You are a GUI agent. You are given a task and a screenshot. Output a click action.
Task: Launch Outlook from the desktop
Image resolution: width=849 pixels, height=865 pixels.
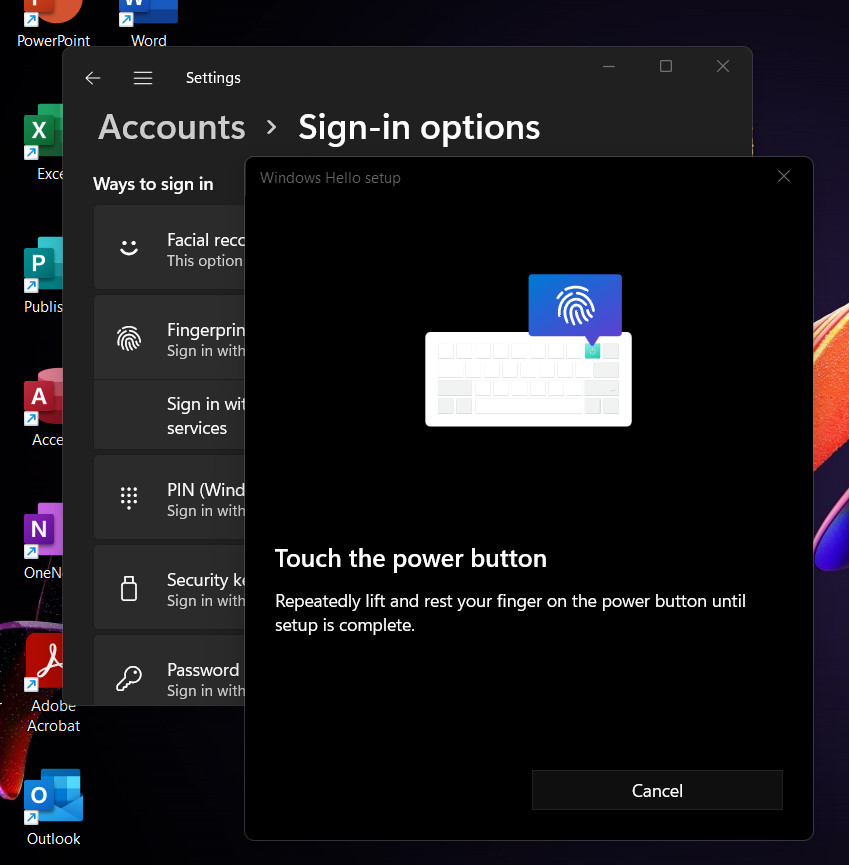[x=52, y=798]
